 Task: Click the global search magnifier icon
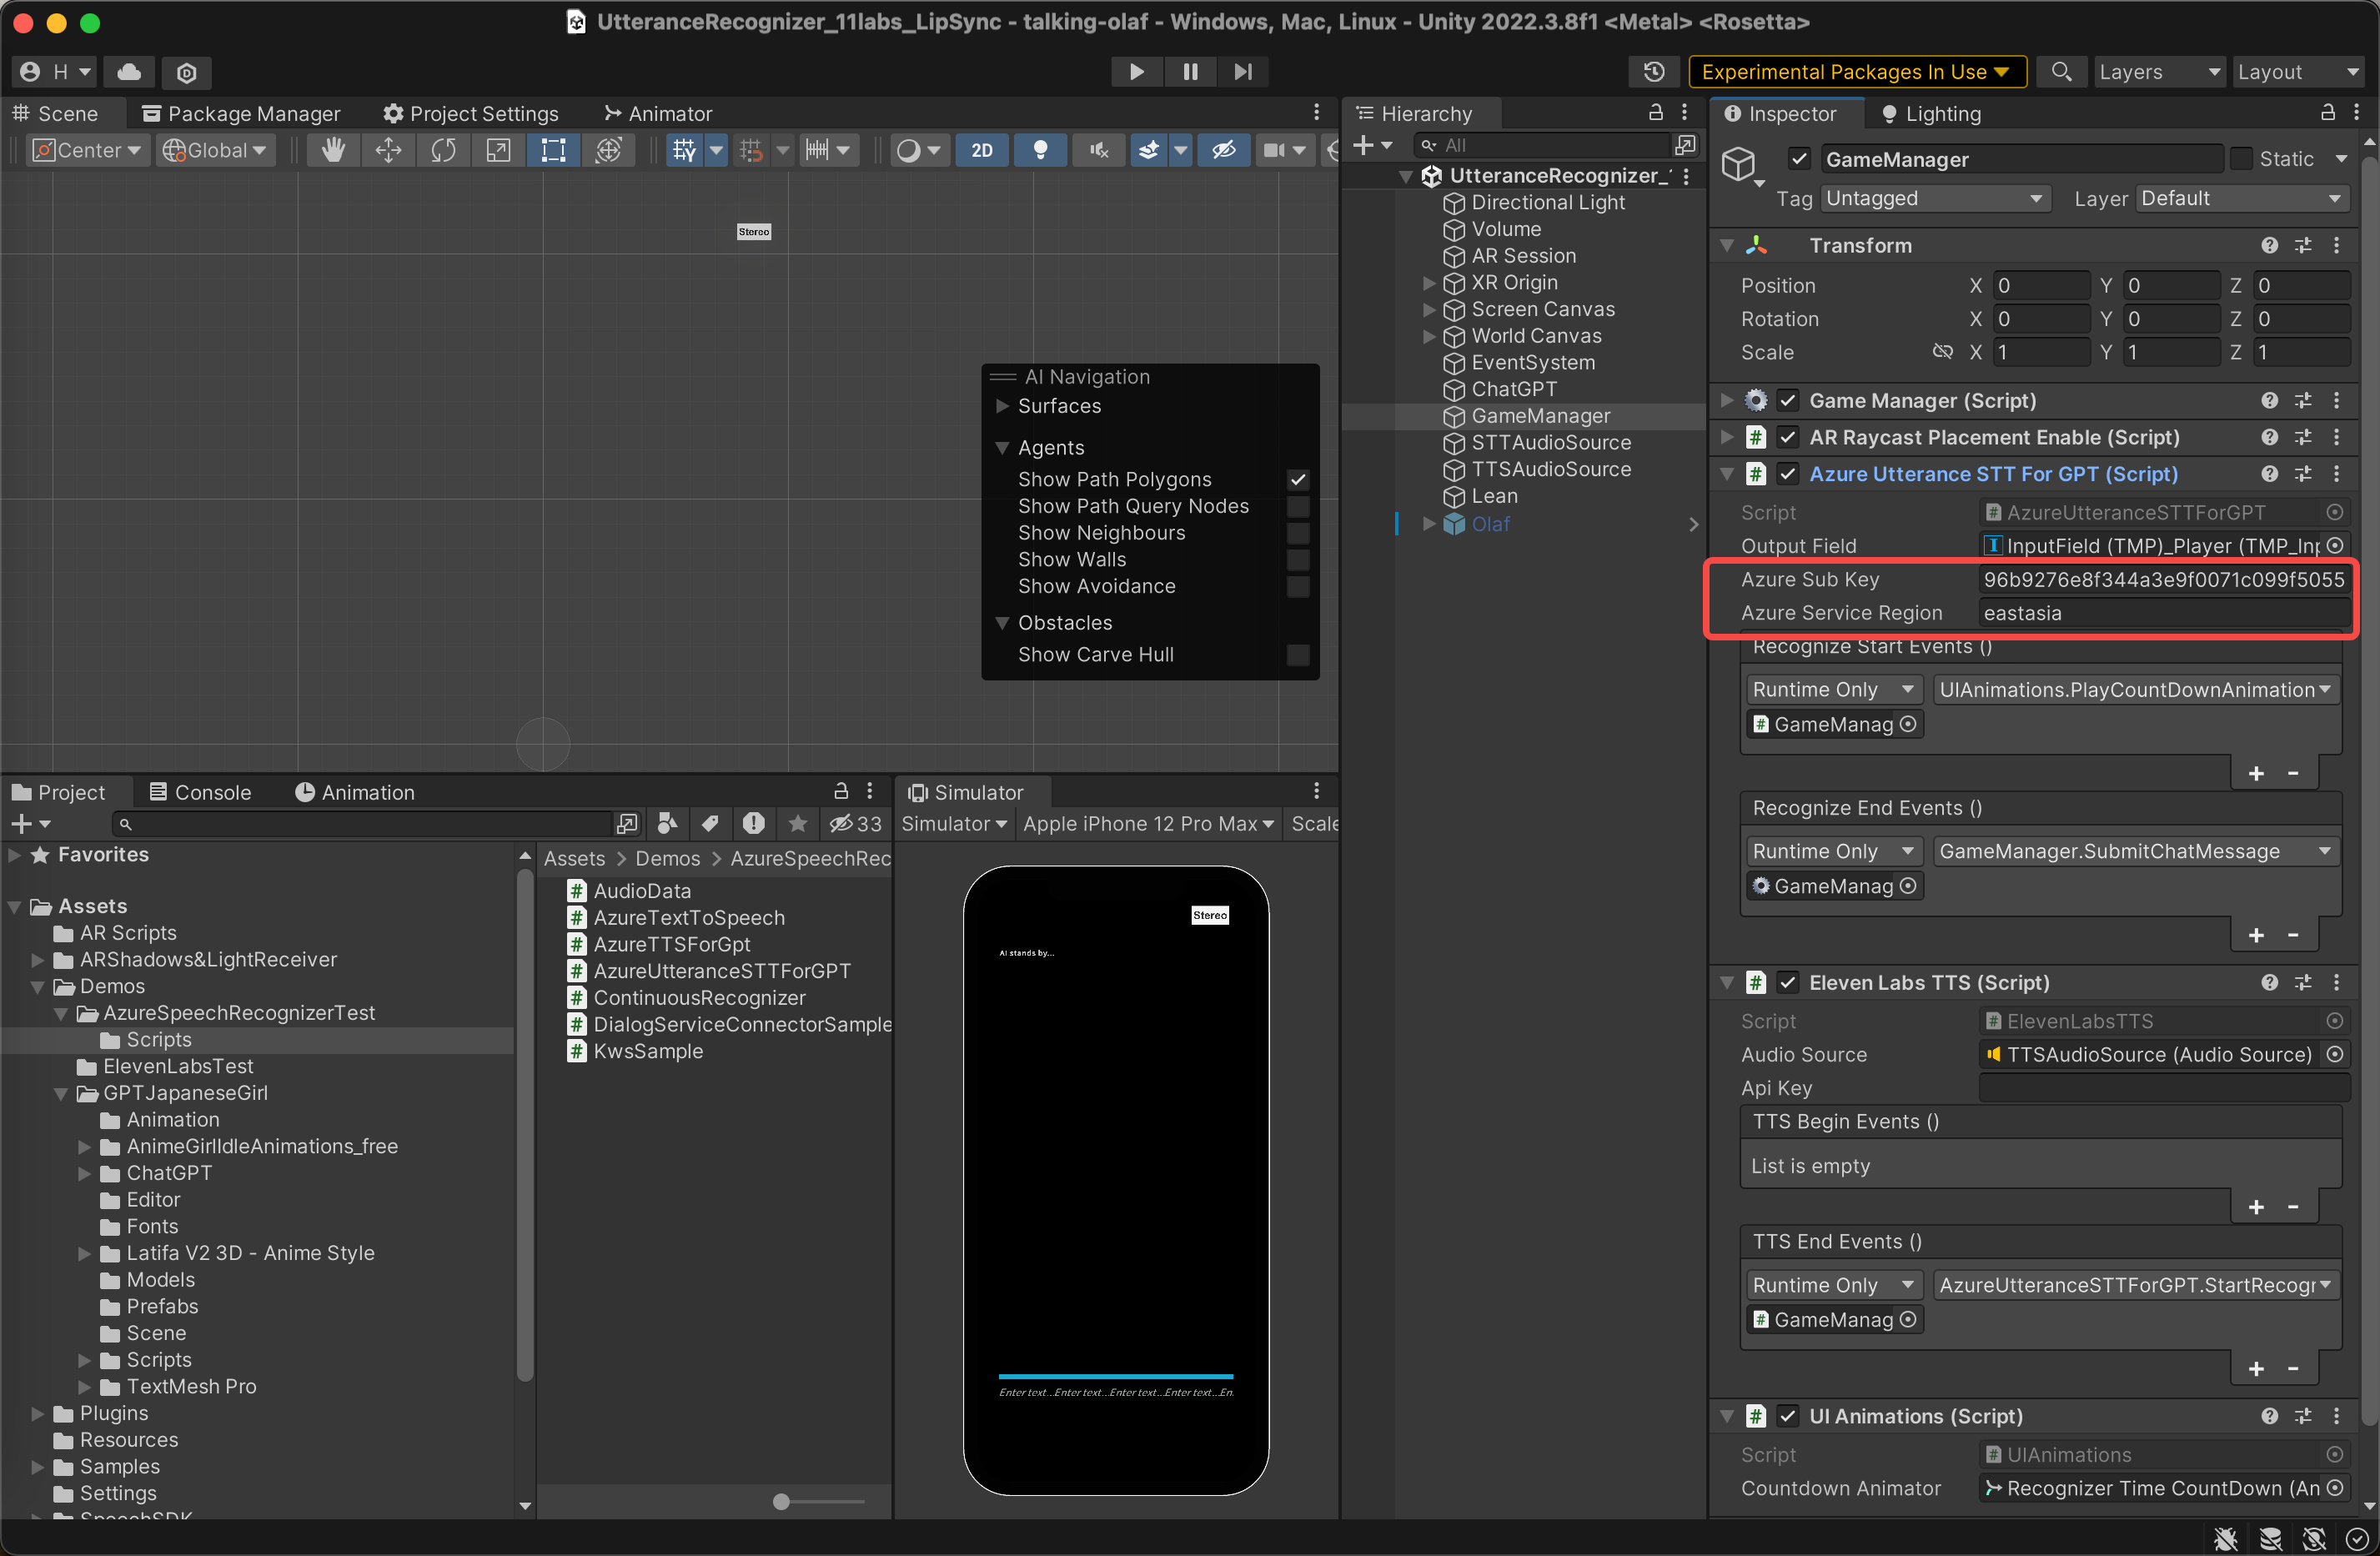(2061, 72)
